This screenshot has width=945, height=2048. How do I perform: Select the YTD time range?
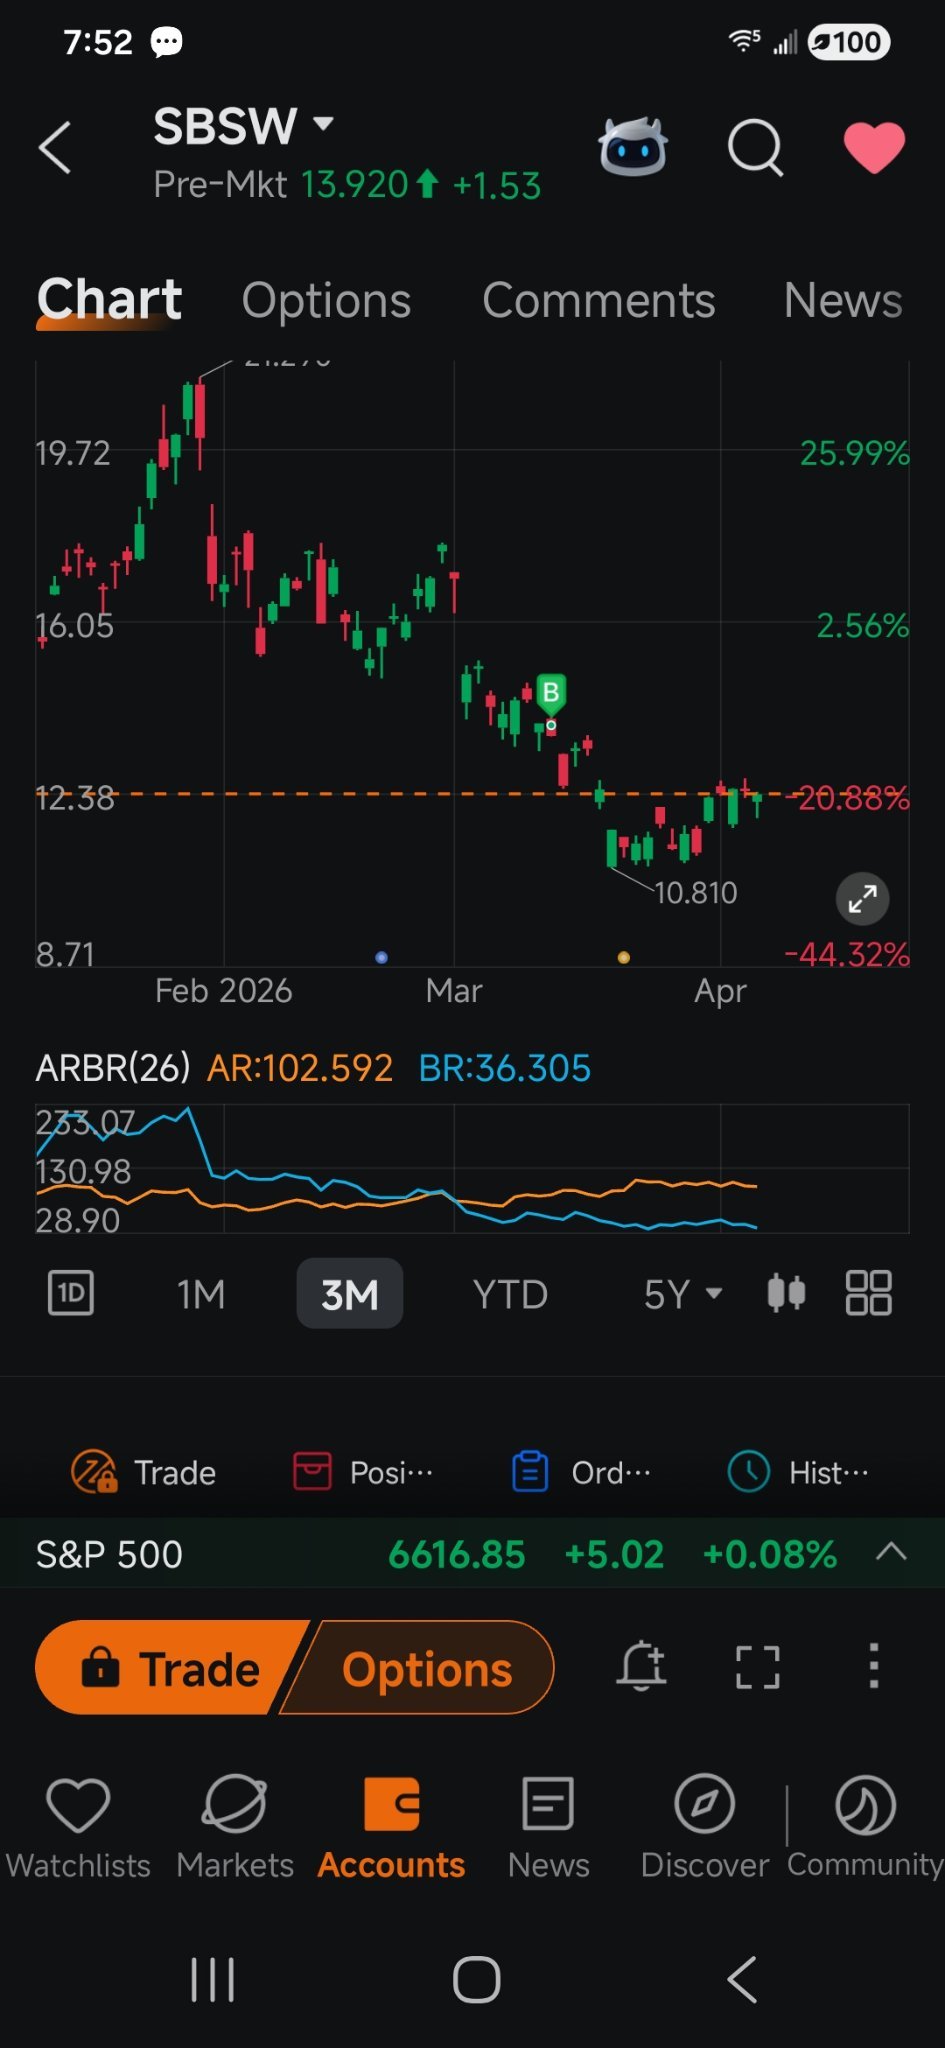pos(510,1294)
